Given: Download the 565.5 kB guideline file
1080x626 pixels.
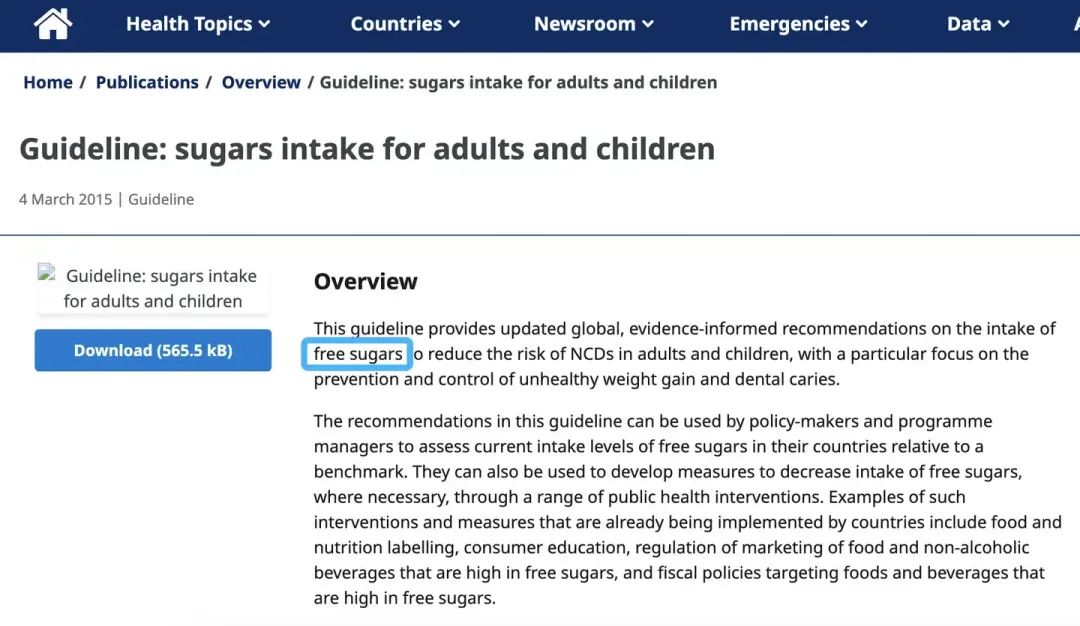Looking at the screenshot, I should click(153, 351).
